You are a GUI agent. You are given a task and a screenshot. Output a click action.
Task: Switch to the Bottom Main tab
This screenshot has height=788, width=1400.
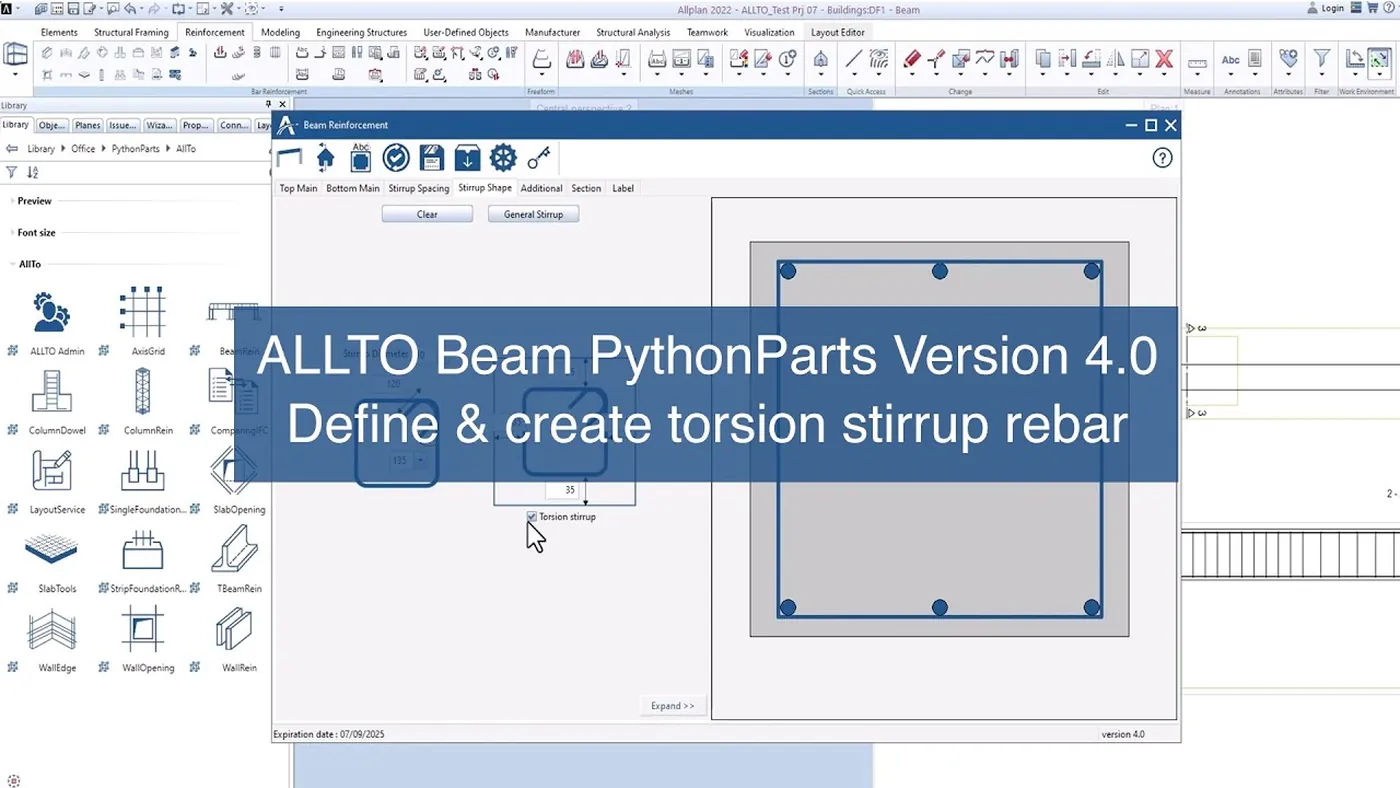(x=353, y=188)
